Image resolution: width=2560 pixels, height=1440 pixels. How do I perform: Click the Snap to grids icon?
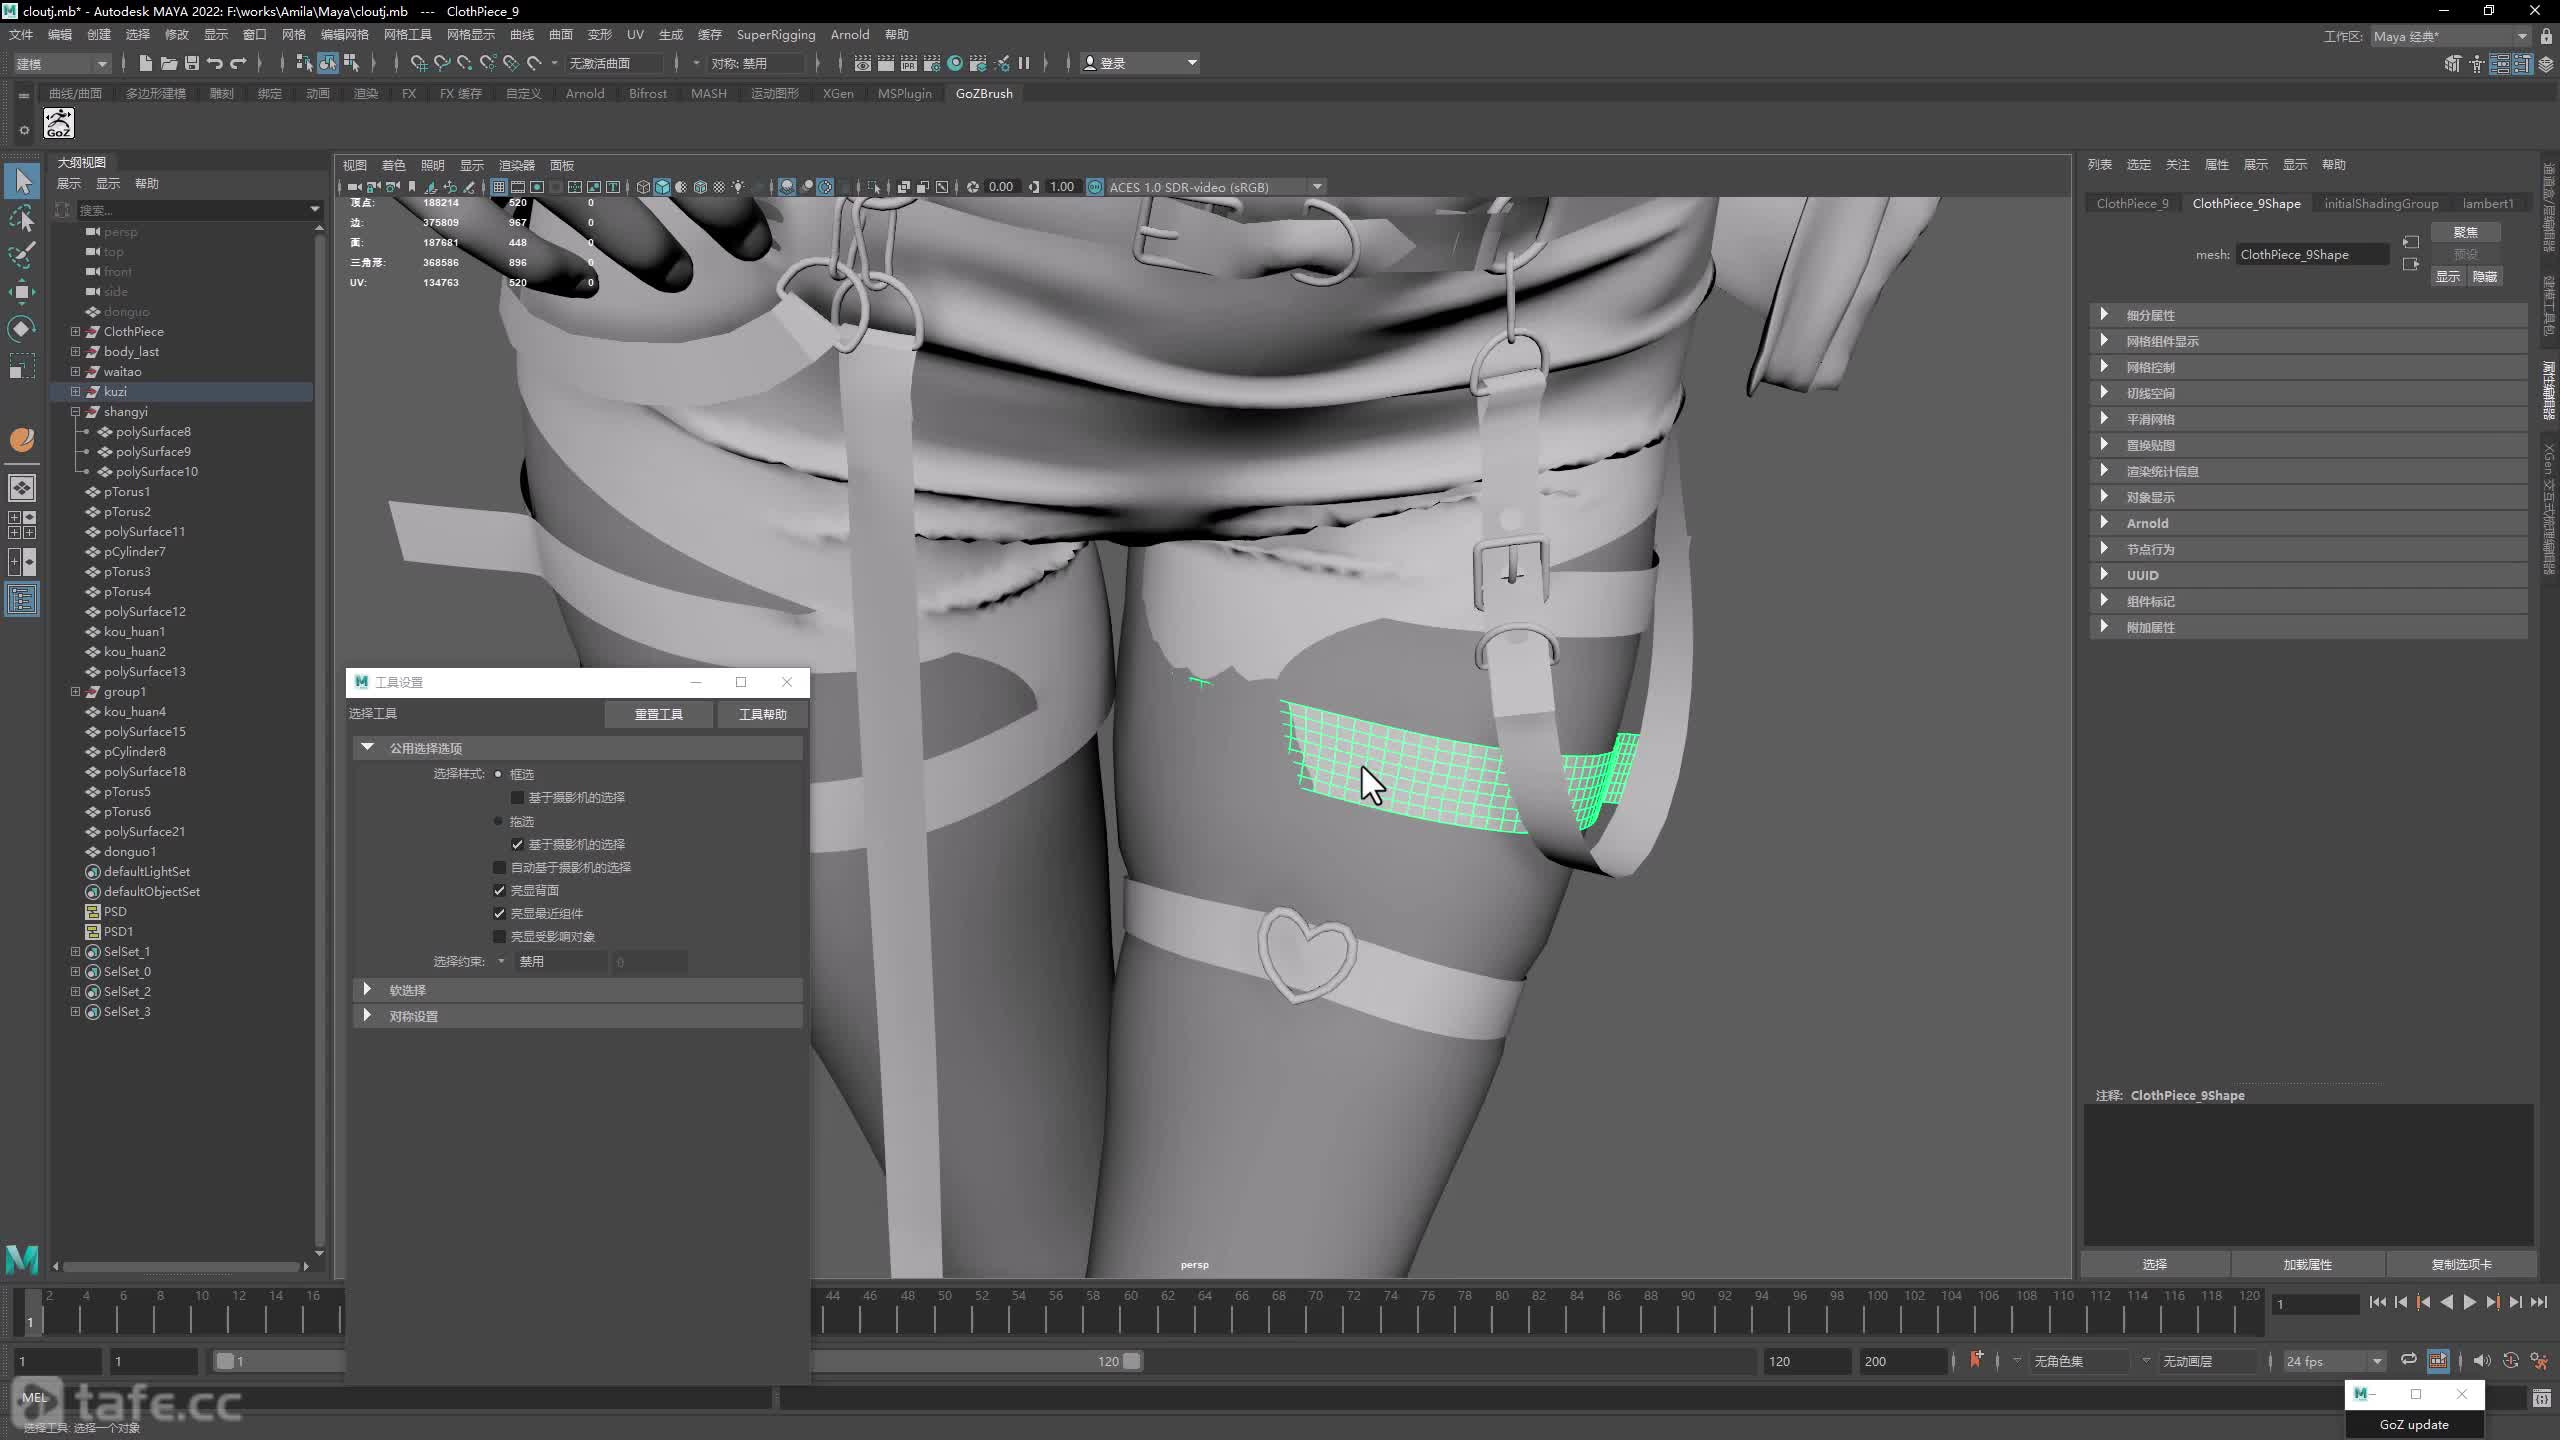coord(418,63)
